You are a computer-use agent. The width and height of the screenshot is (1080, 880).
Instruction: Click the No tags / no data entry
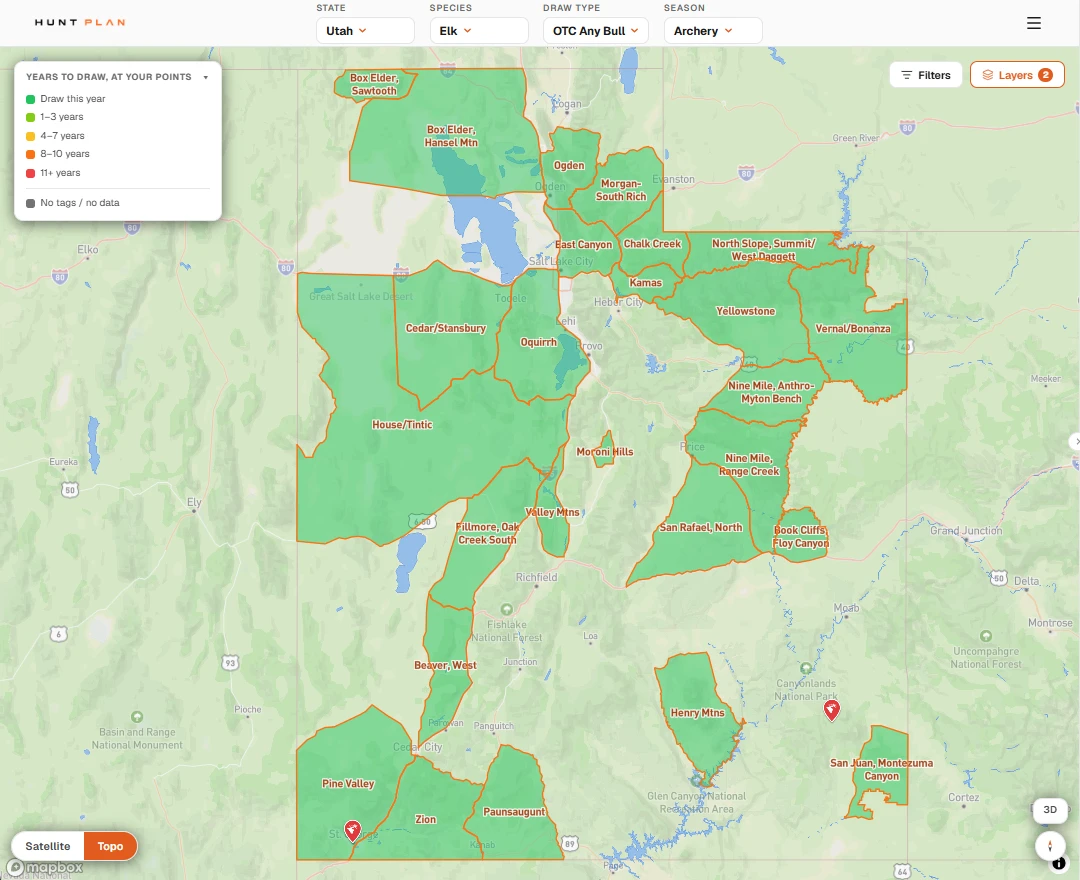tap(73, 203)
